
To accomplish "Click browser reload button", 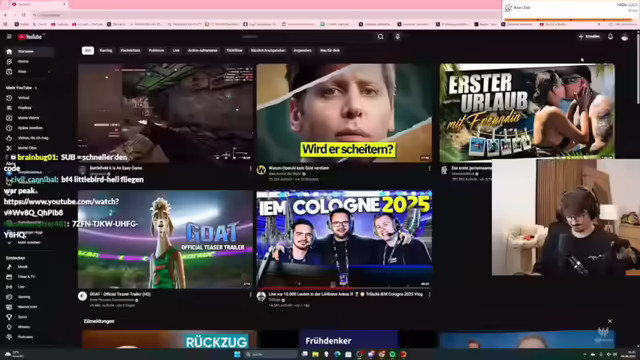I will pyautogui.click(x=24, y=15).
